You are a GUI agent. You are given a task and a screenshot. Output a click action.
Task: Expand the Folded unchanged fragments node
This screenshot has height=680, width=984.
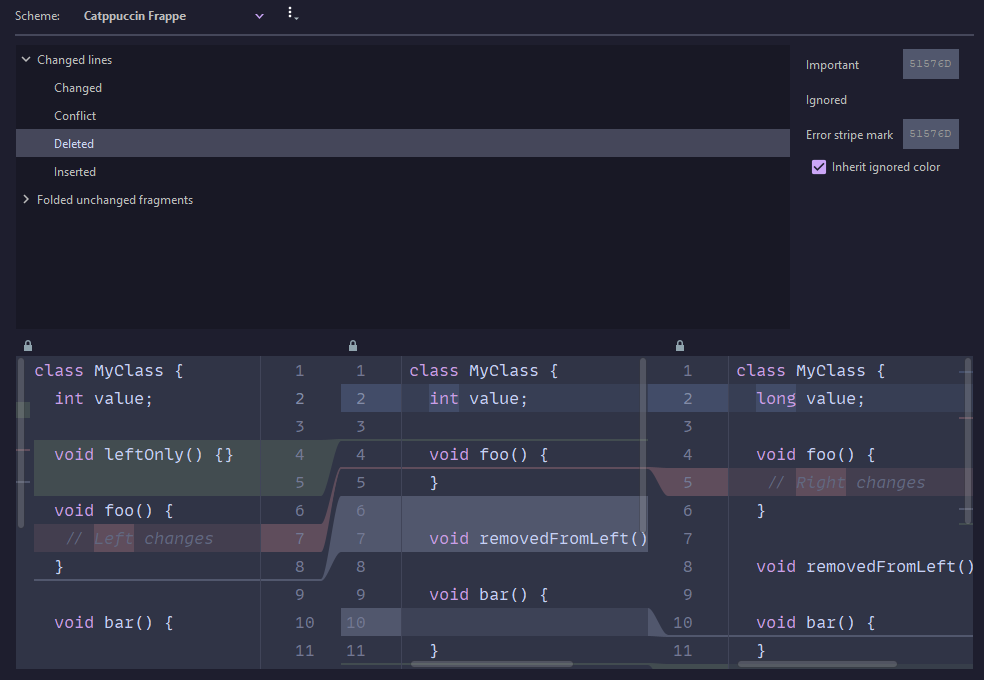tap(25, 199)
